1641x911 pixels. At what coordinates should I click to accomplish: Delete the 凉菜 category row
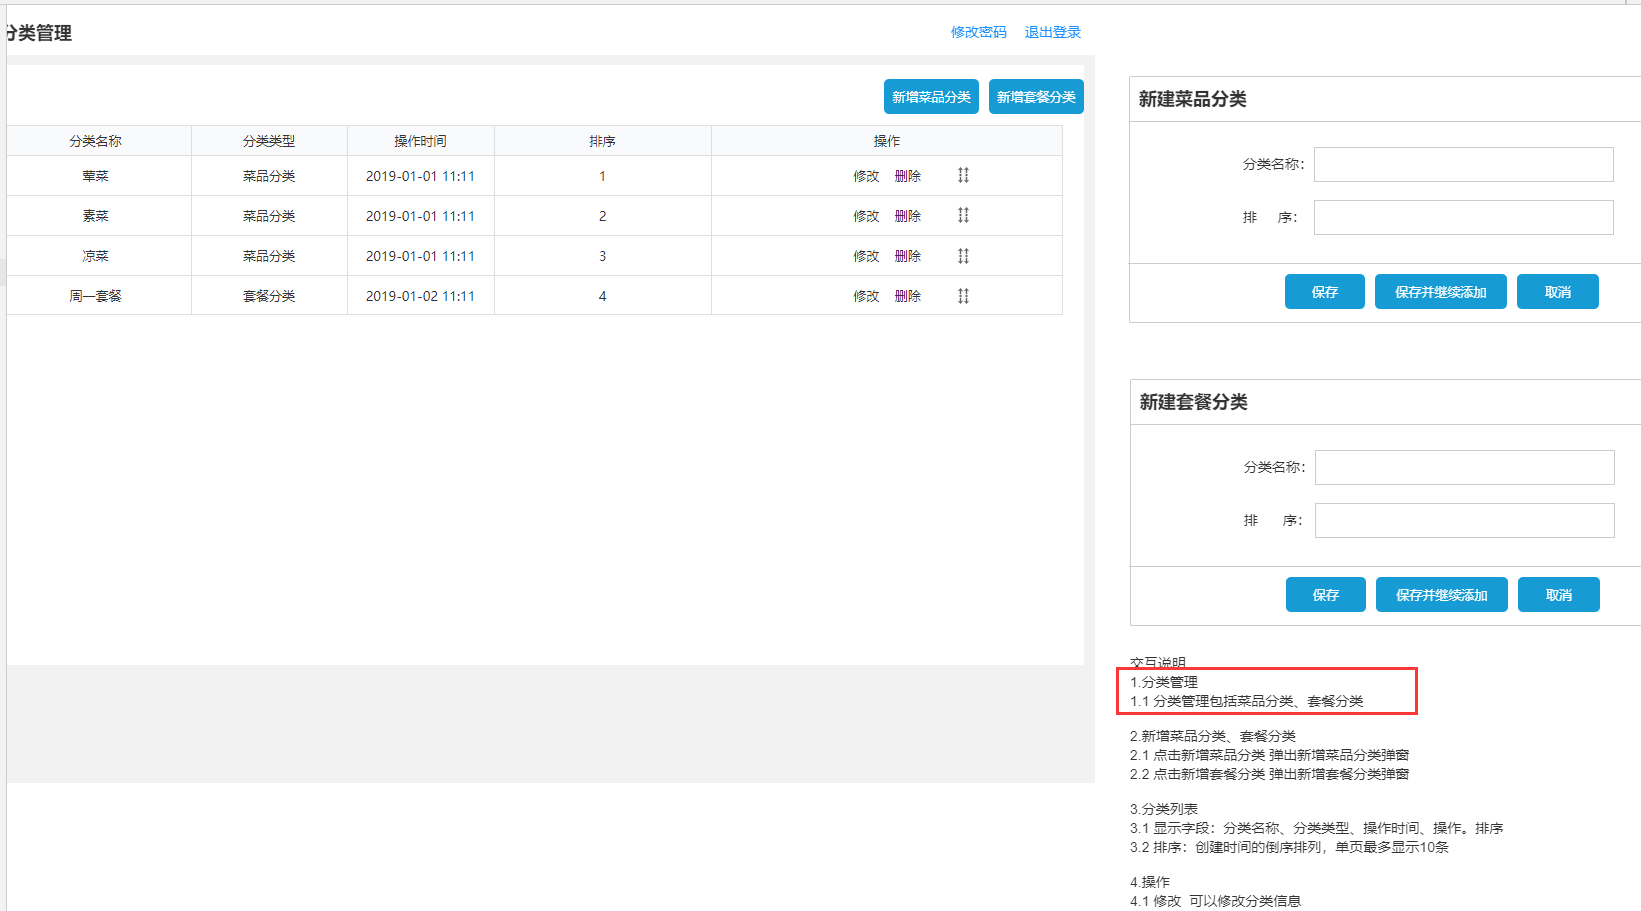(907, 256)
